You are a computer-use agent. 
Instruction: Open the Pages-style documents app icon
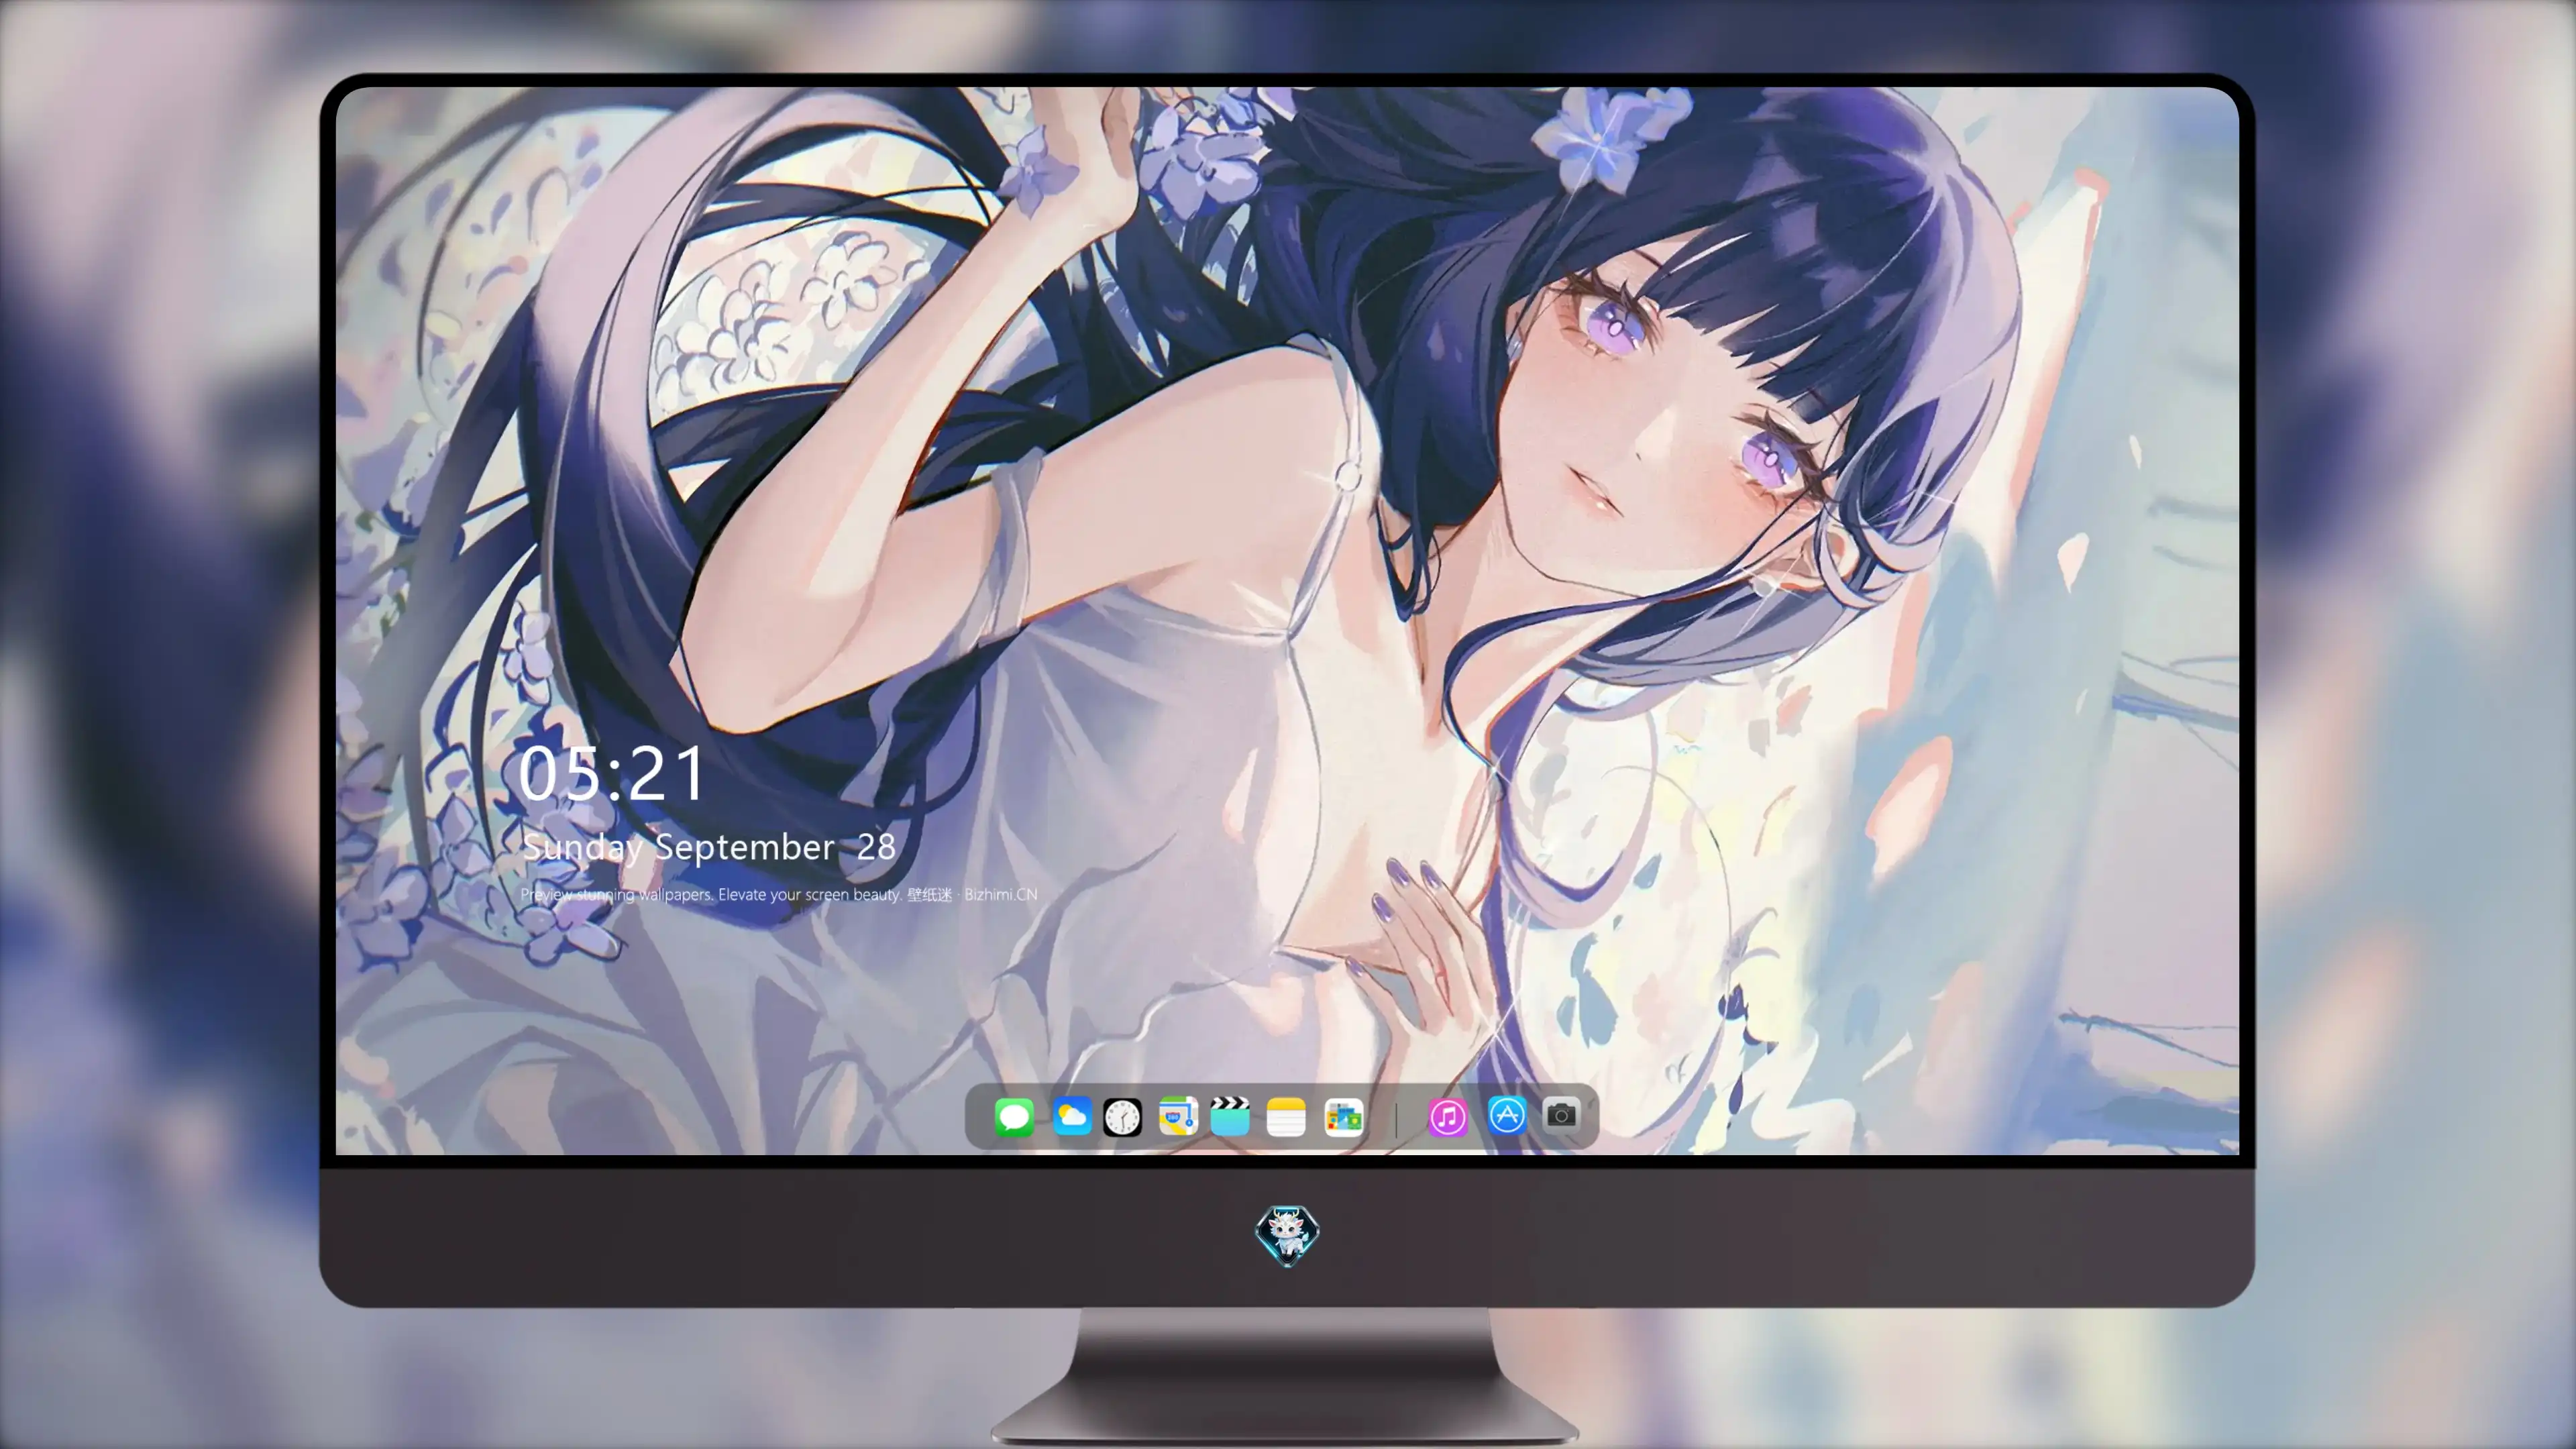click(1343, 1117)
